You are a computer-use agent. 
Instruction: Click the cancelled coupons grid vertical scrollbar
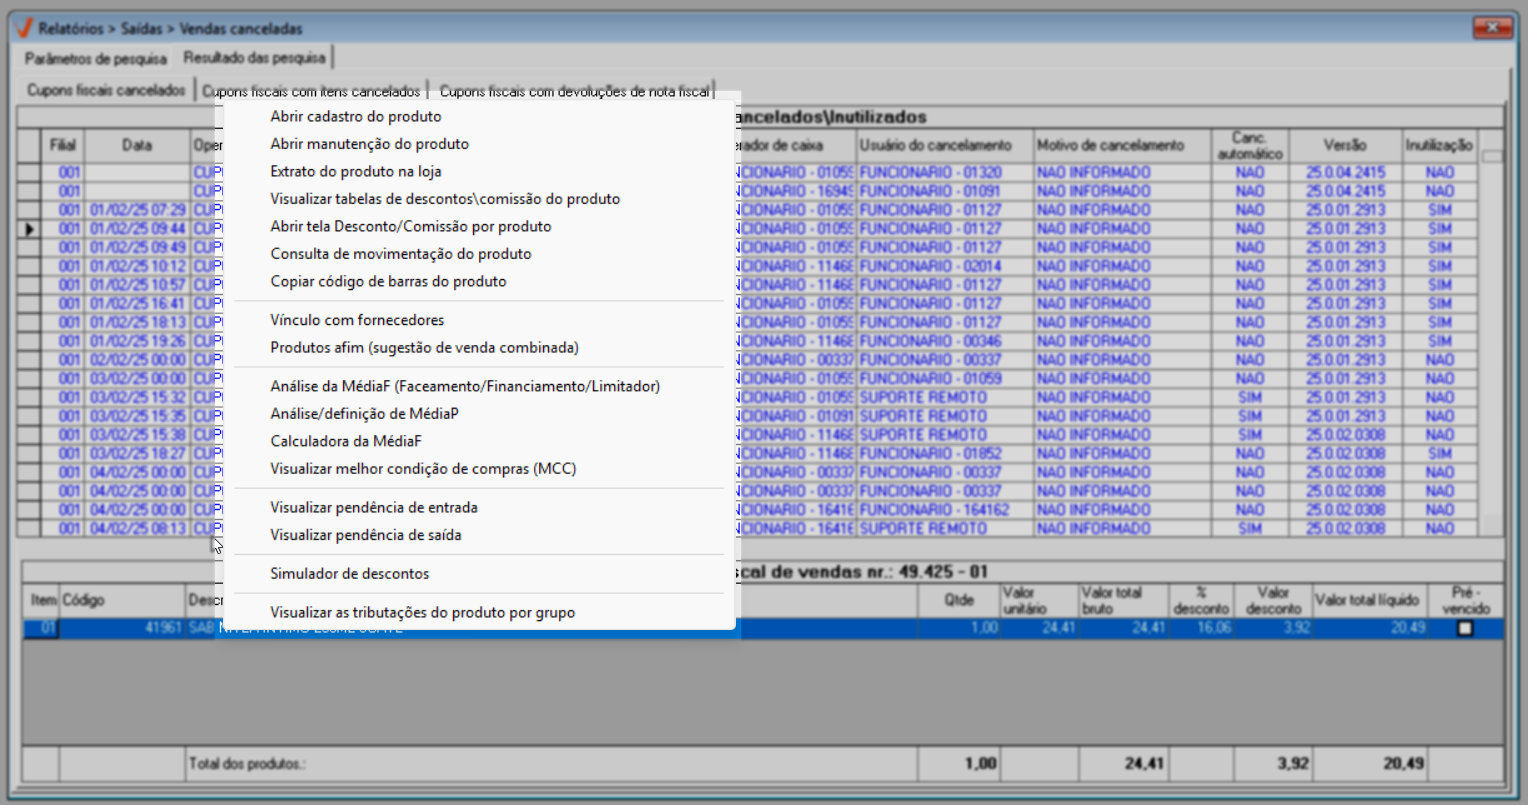click(x=1491, y=340)
